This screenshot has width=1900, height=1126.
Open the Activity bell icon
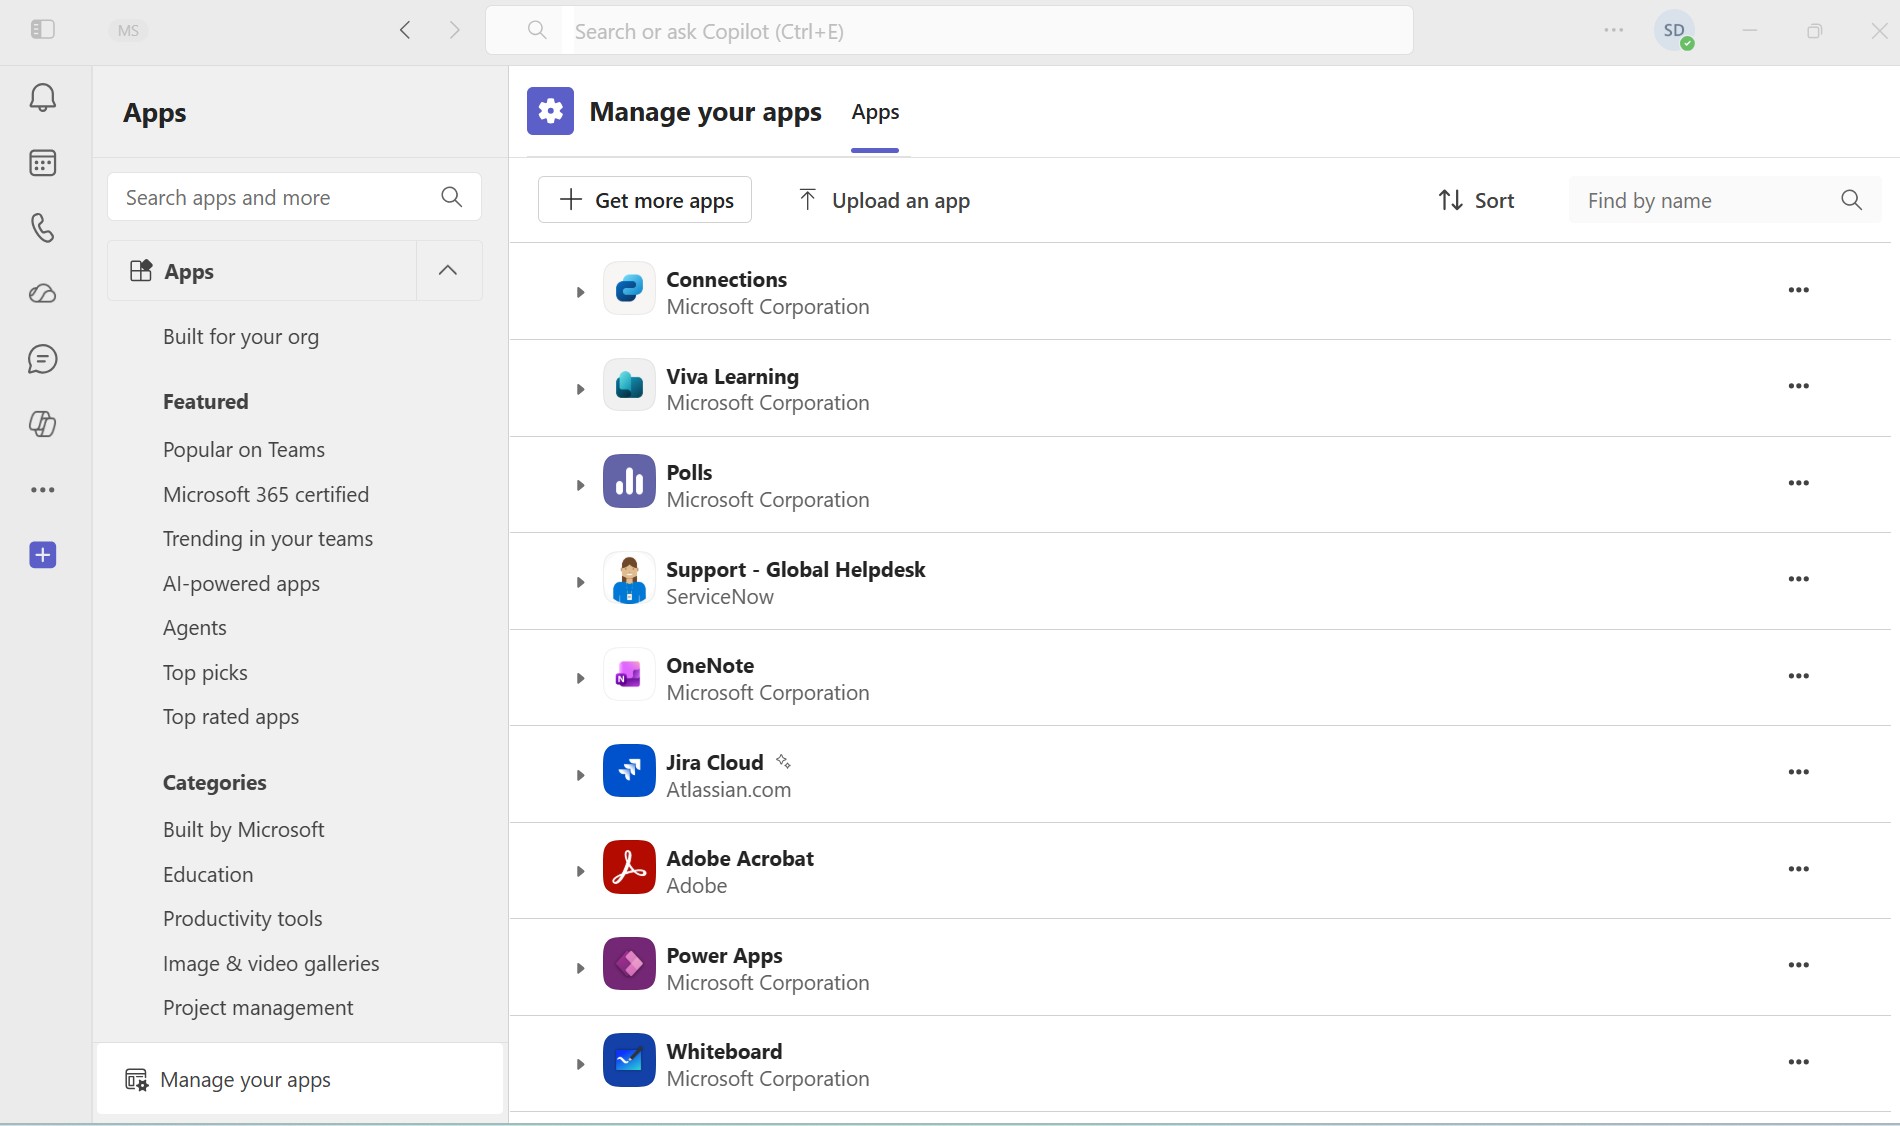(x=42, y=97)
